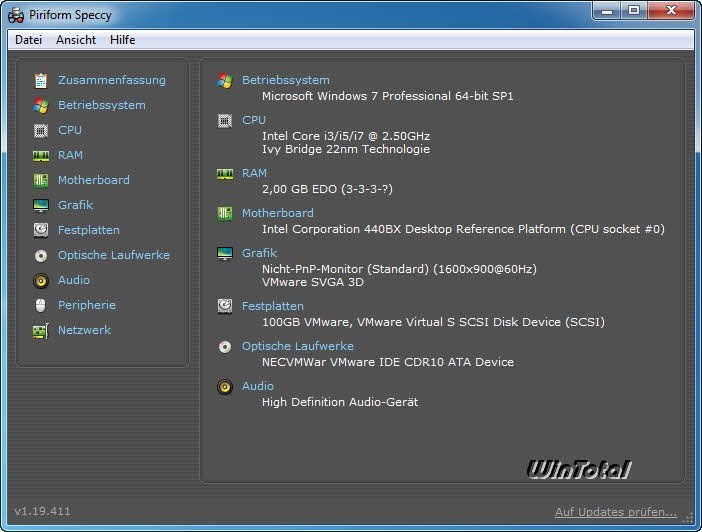Select Festplatten in the sidebar
This screenshot has height=532, width=702.
[x=89, y=230]
